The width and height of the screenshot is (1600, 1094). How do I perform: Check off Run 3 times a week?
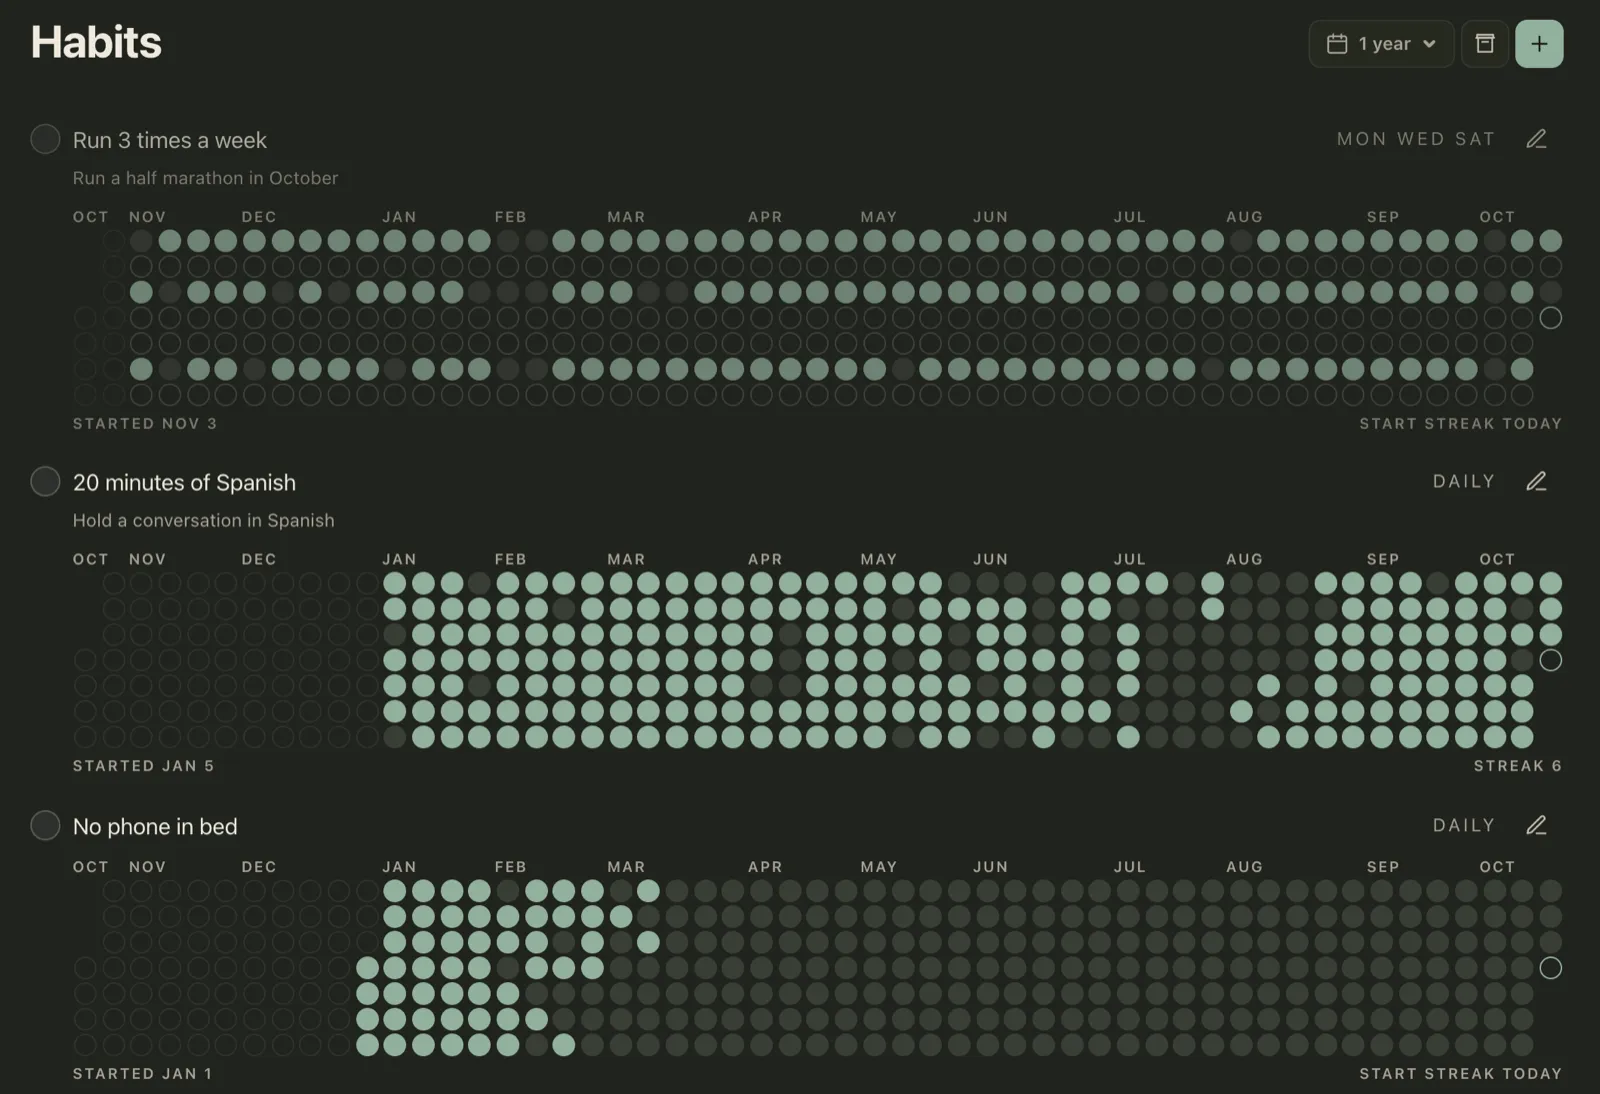coord(45,139)
